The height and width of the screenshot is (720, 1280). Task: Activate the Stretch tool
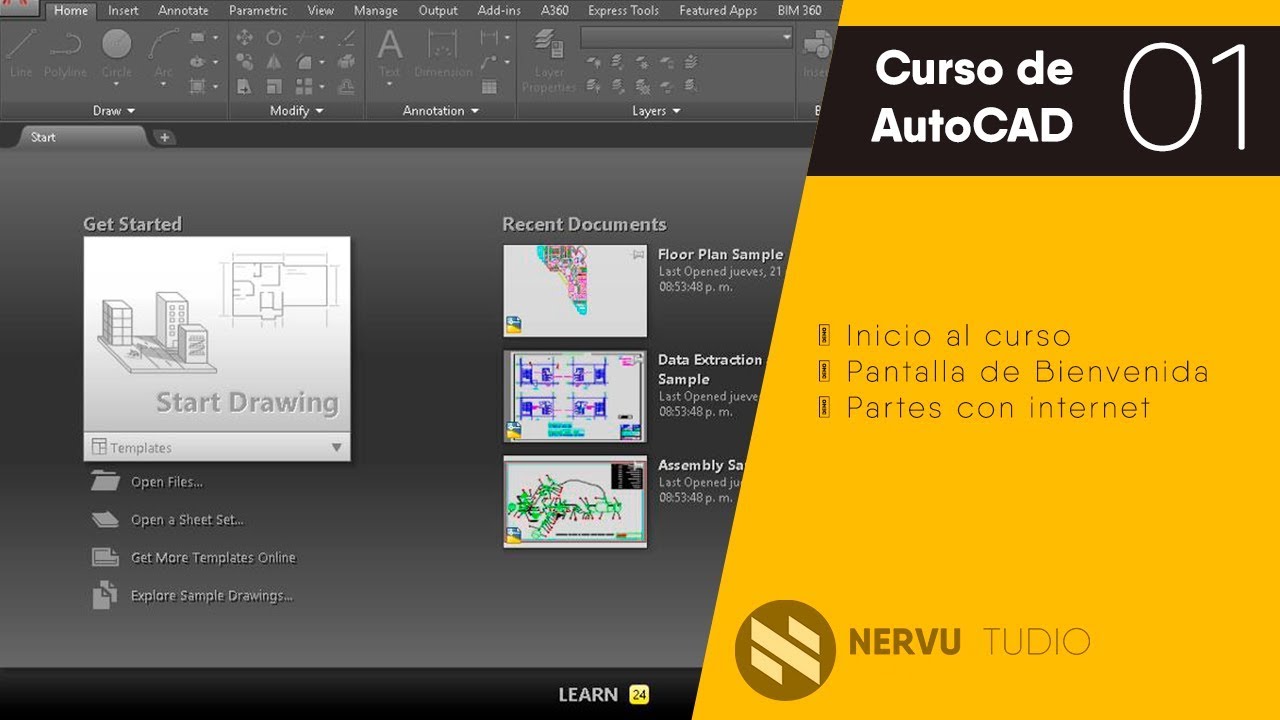[x=245, y=86]
